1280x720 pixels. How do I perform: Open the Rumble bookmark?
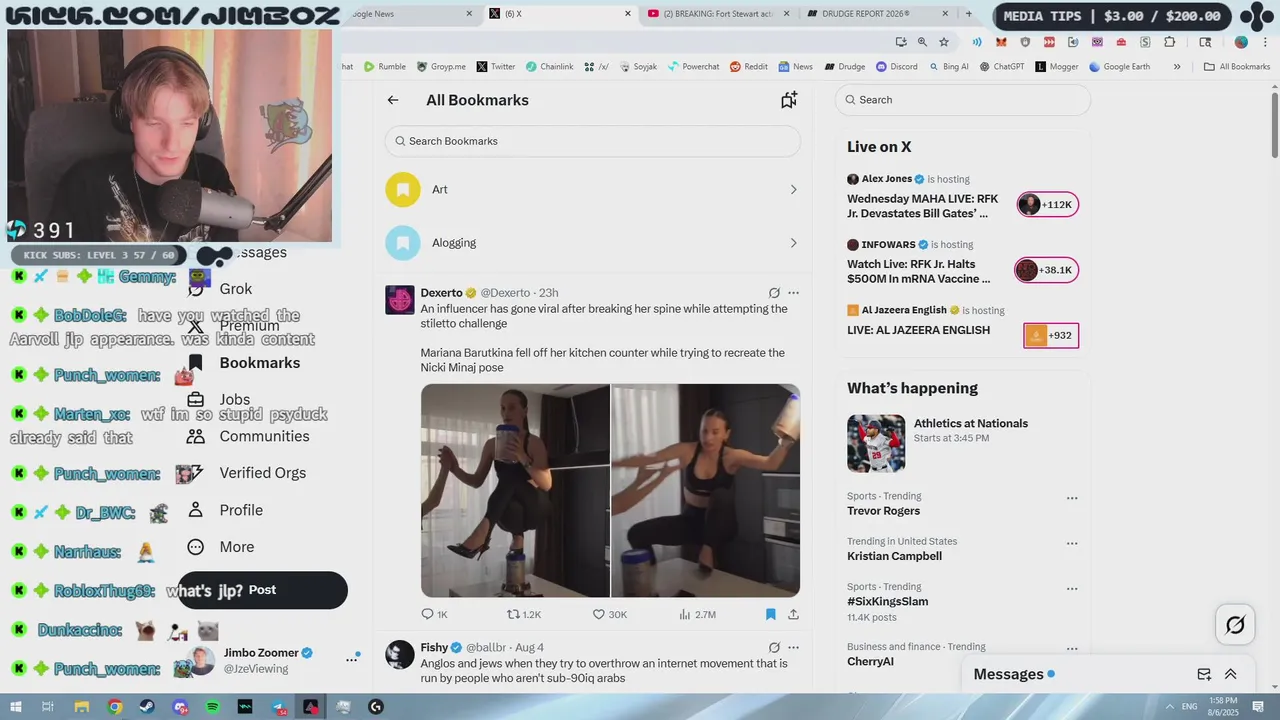385,67
